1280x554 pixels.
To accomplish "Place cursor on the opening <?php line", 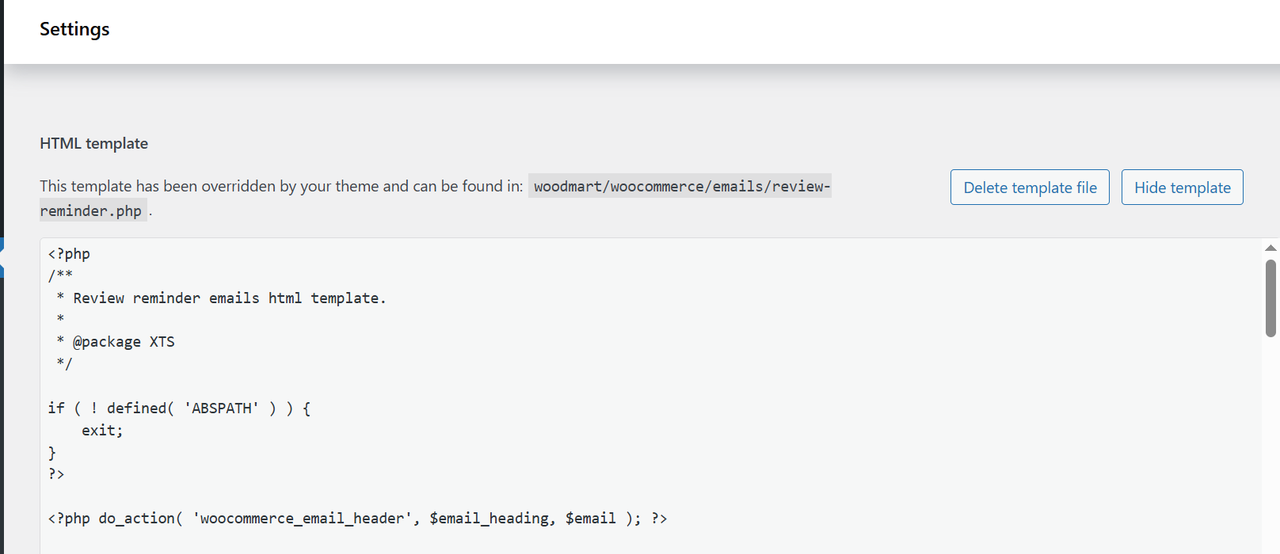I will click(x=69, y=254).
